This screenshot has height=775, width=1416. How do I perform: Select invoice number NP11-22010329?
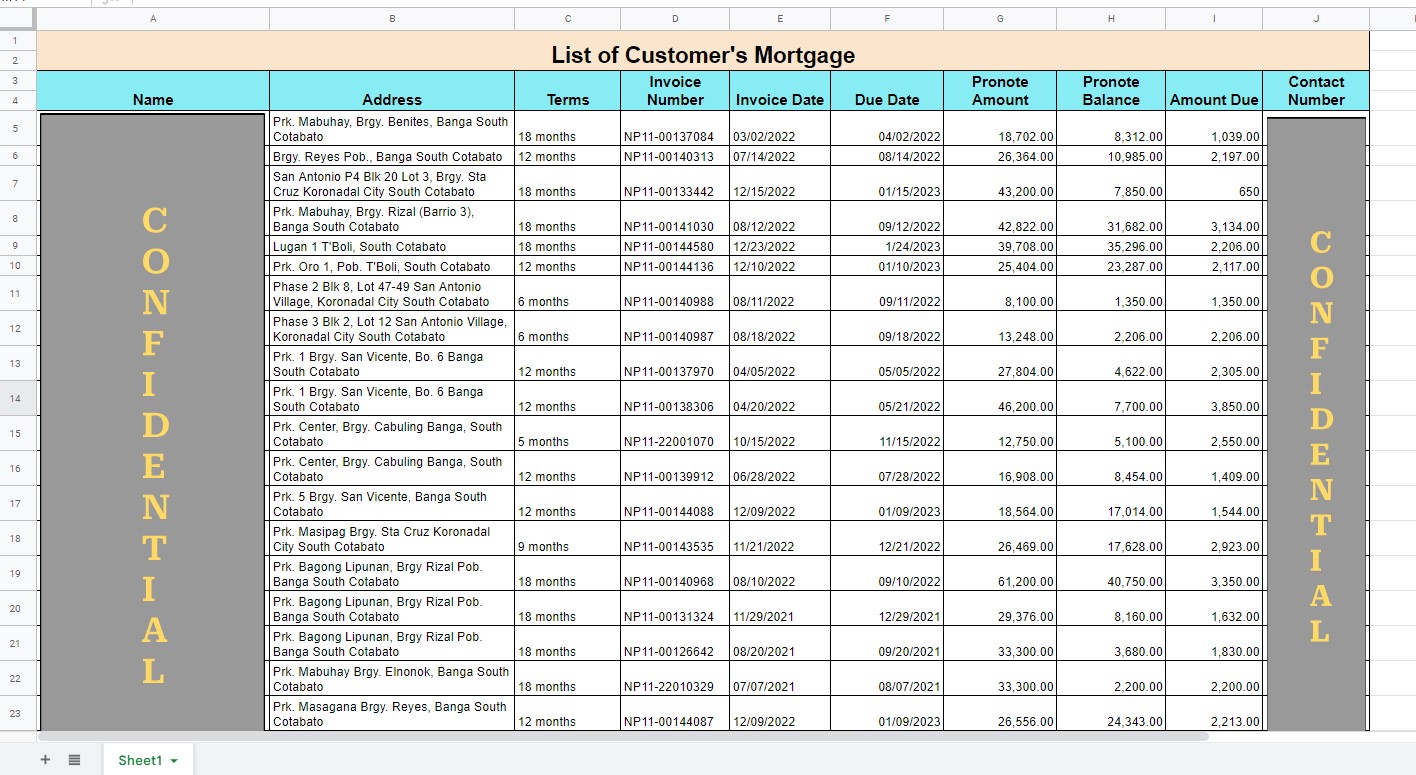click(675, 678)
